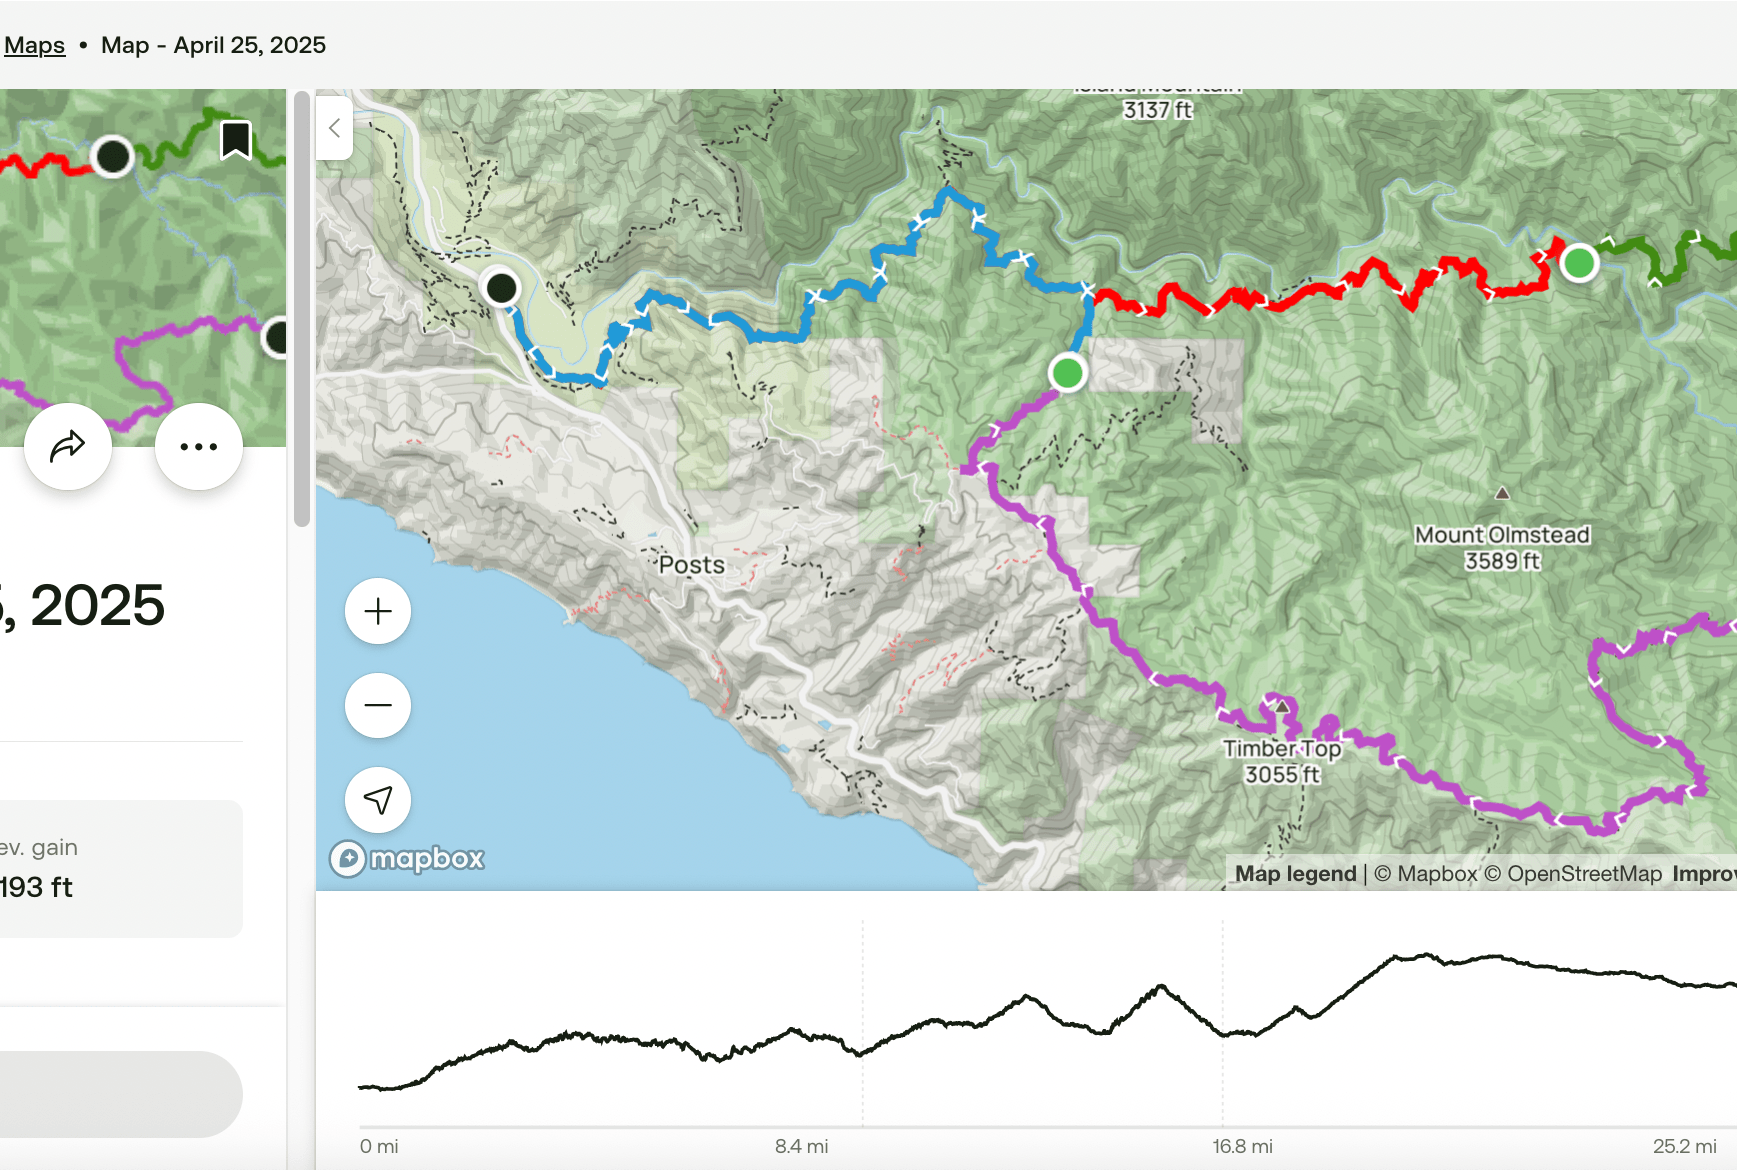This screenshot has height=1170, width=1737.
Task: Collapse the side panel chevron
Action: 335,128
